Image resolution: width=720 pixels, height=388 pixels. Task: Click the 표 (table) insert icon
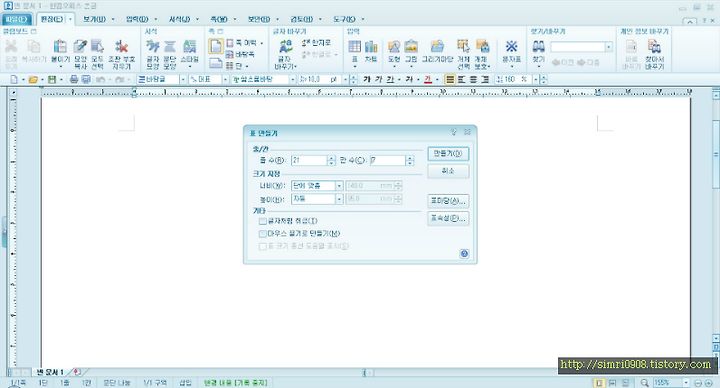[x=354, y=46]
